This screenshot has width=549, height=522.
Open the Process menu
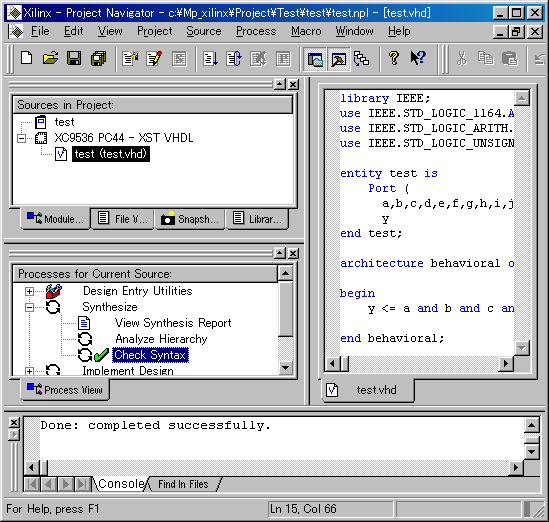coord(256,31)
